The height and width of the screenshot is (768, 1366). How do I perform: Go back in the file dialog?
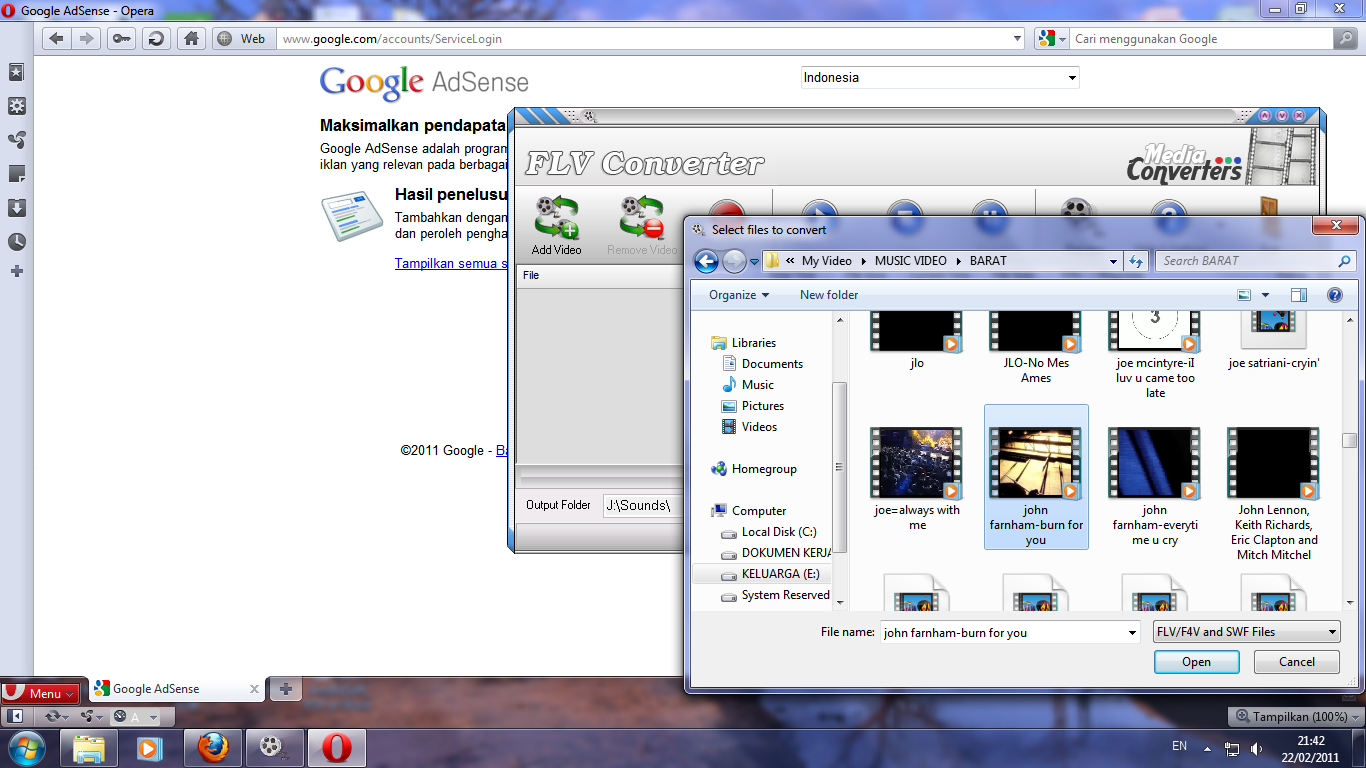(x=706, y=261)
